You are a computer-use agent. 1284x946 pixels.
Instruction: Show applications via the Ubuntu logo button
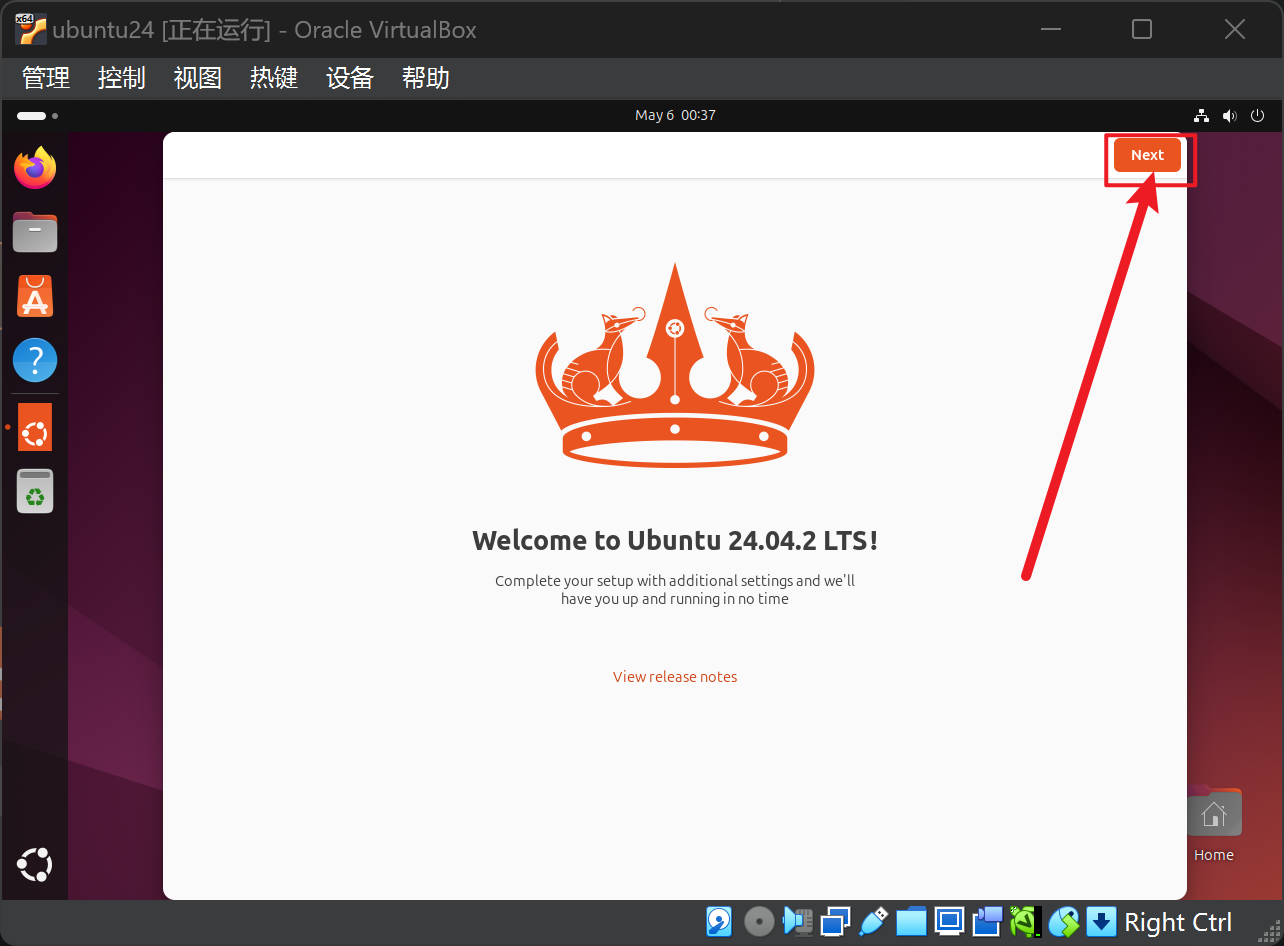pyautogui.click(x=35, y=865)
